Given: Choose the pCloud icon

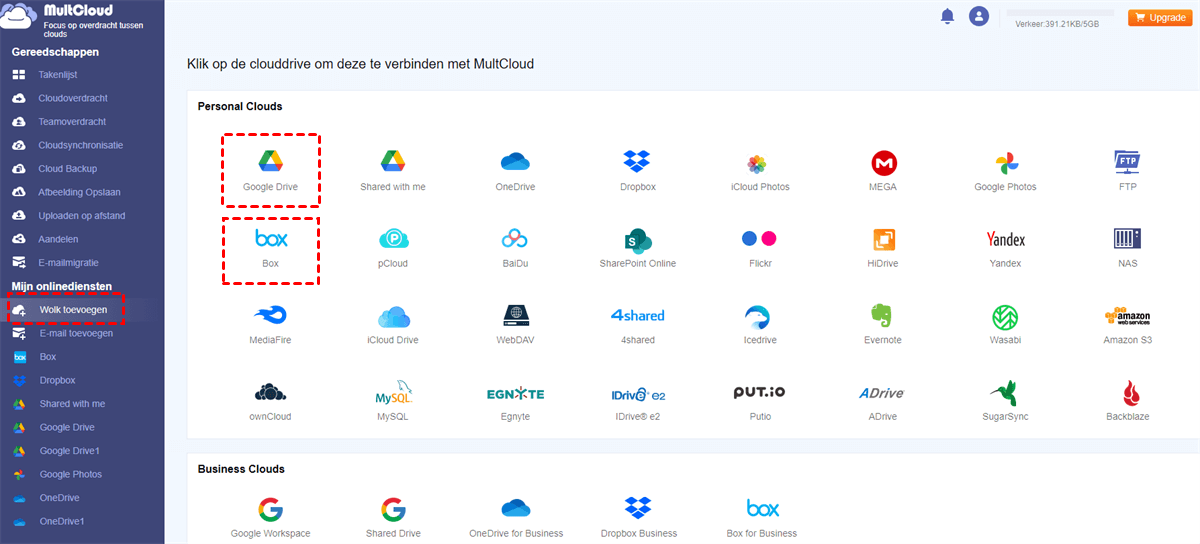Looking at the screenshot, I should [393, 247].
